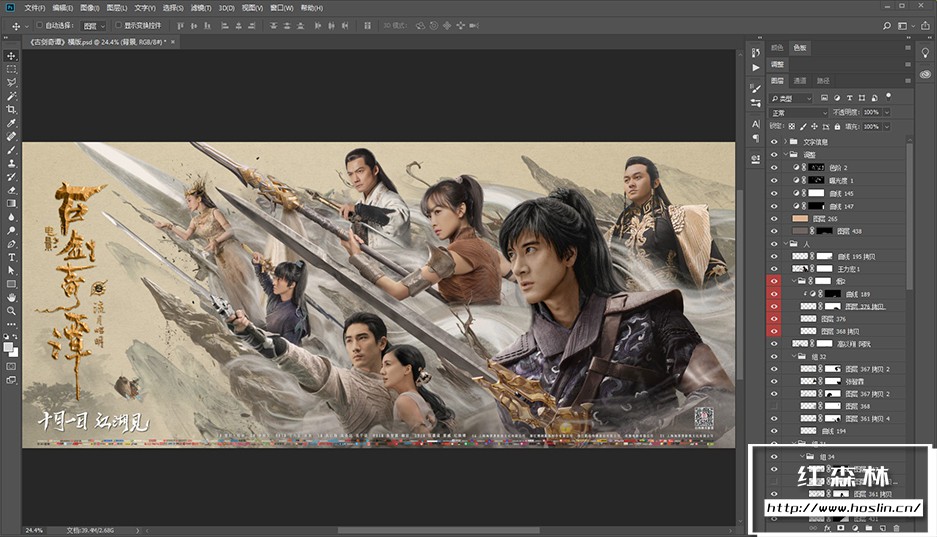
Task: Select the Magic Wand tool
Action: pos(11,96)
